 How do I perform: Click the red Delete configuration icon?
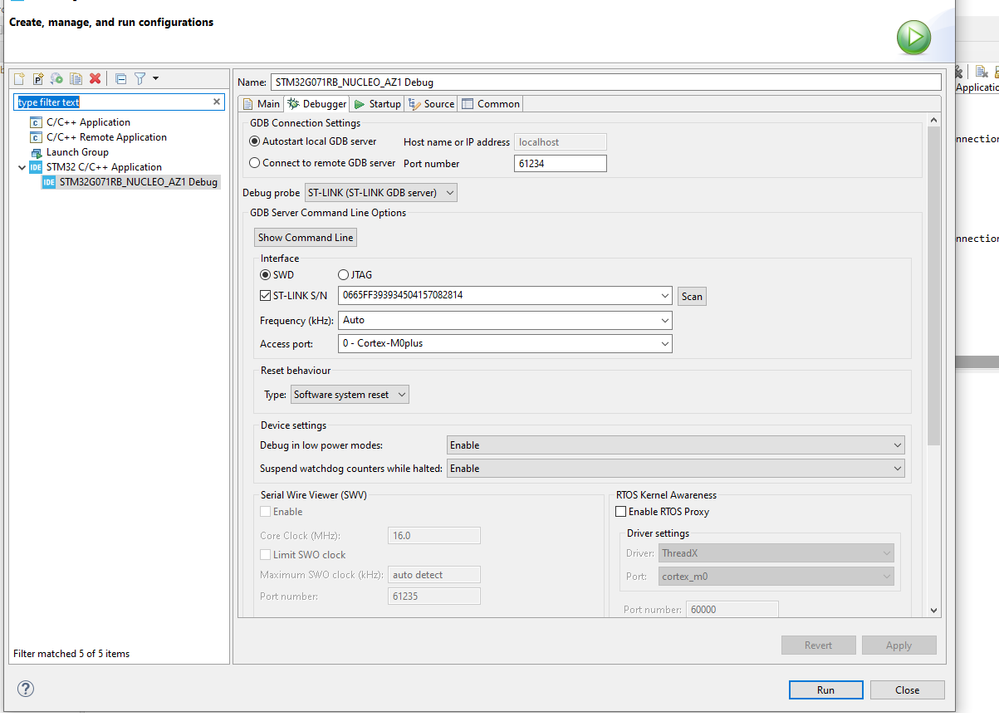click(95, 78)
